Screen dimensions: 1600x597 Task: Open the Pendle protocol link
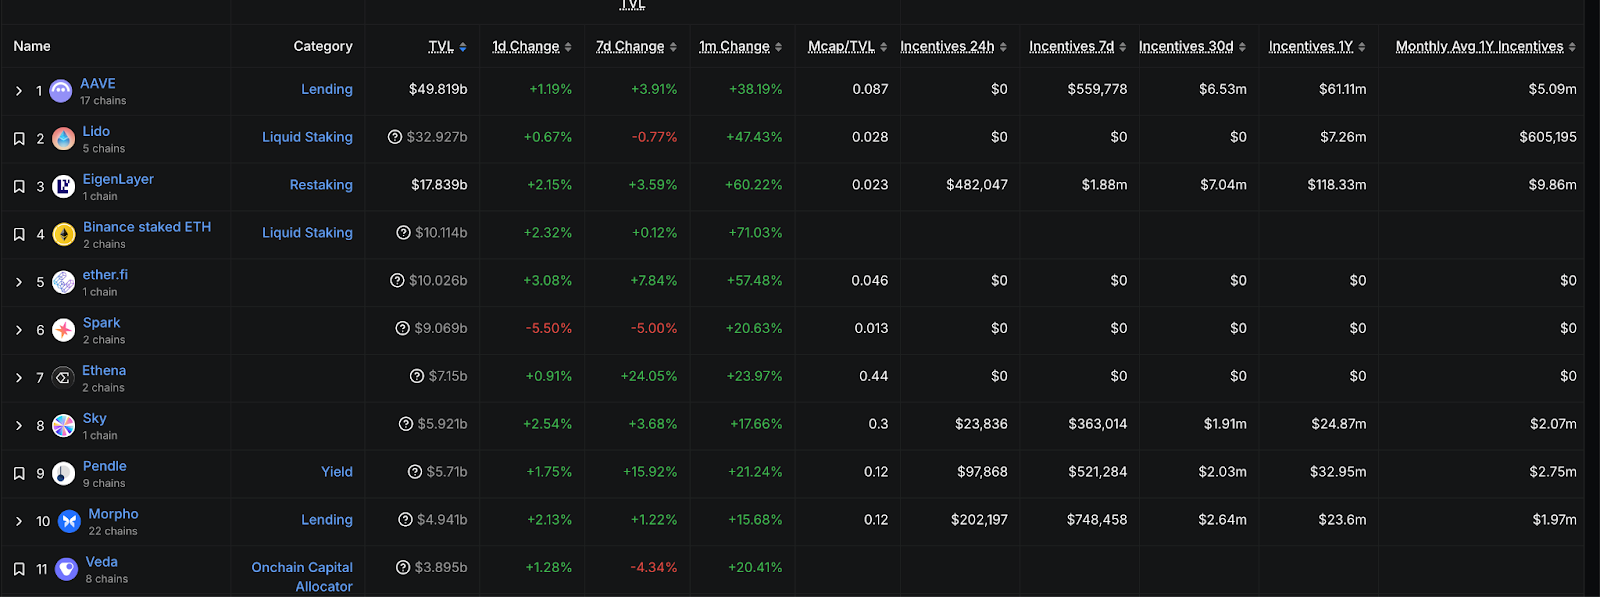105,466
